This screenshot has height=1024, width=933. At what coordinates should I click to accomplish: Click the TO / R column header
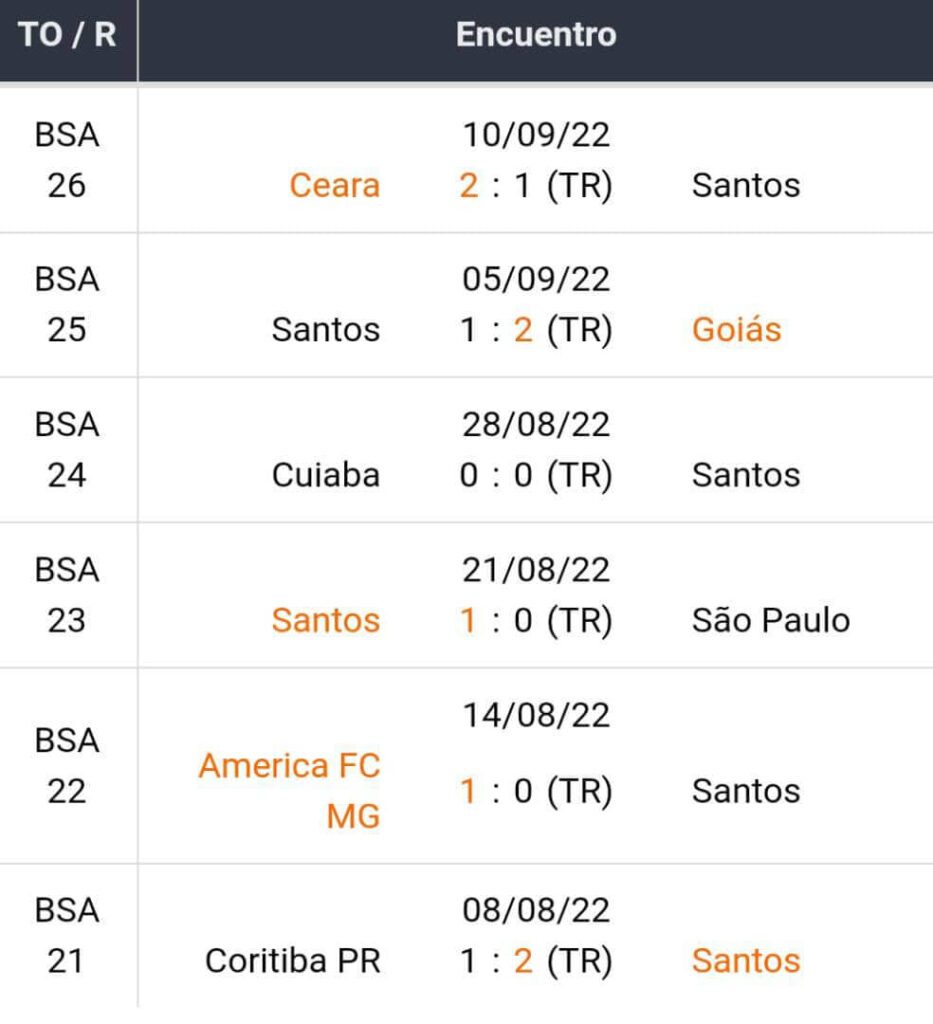[67, 36]
